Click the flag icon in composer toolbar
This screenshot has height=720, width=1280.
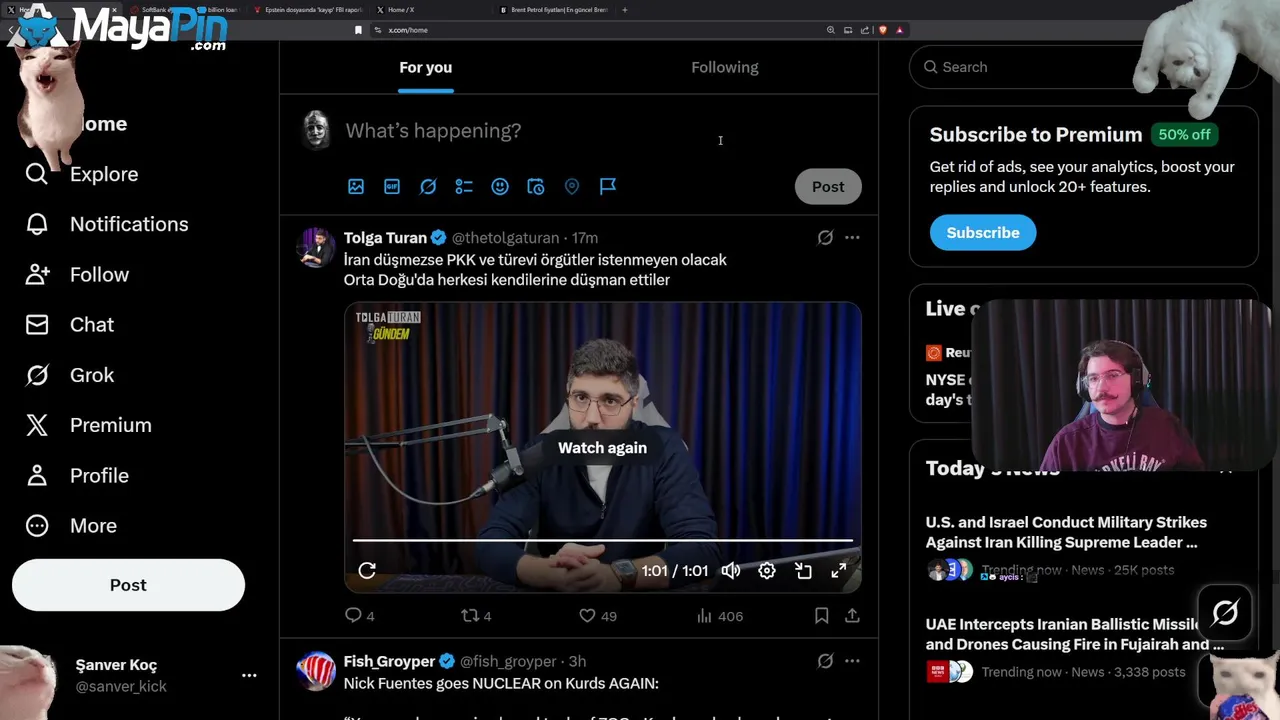(608, 186)
